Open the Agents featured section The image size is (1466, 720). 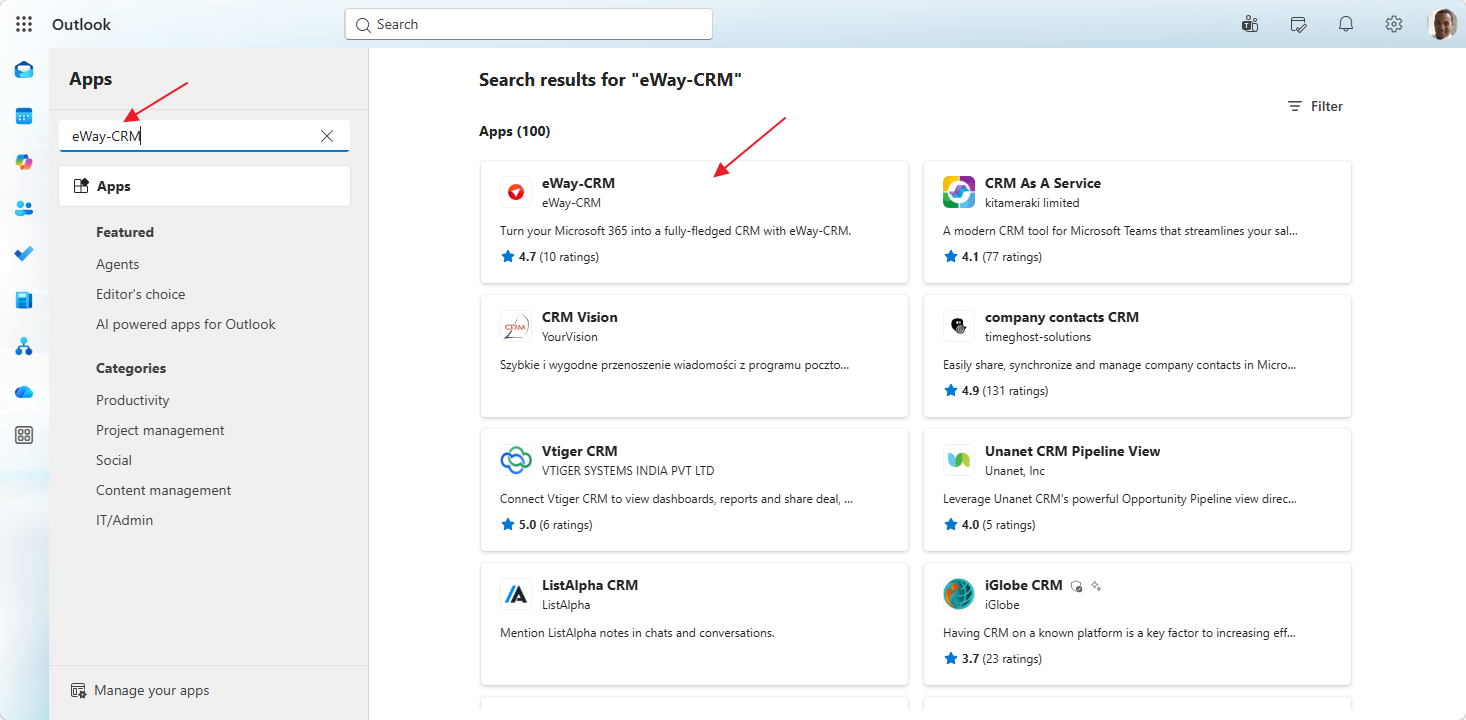(118, 264)
